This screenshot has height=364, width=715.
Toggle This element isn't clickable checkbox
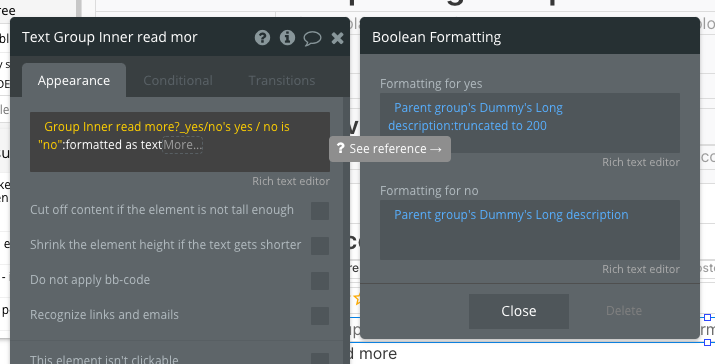click(x=320, y=358)
